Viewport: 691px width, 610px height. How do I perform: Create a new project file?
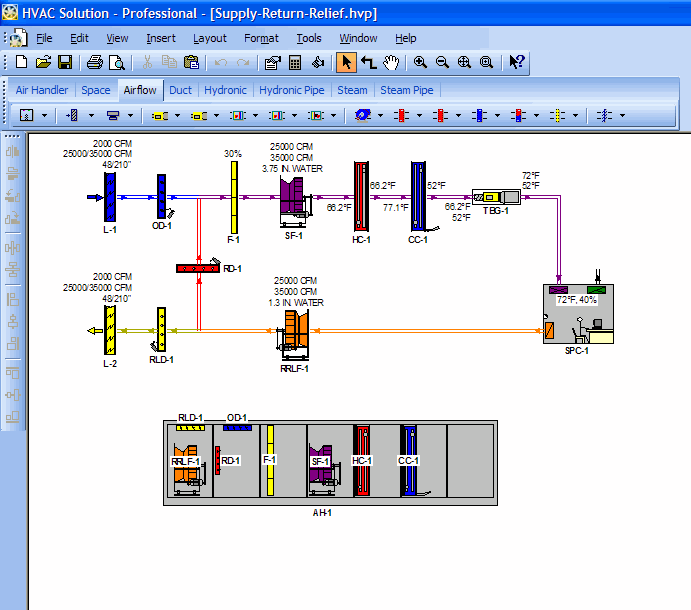coord(22,62)
